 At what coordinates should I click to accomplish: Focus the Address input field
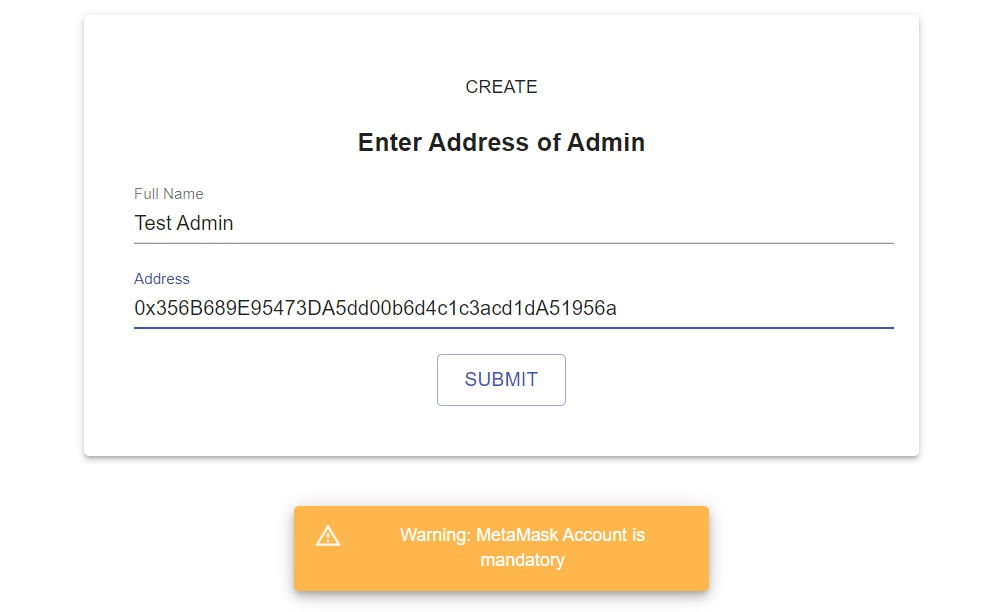pos(513,308)
